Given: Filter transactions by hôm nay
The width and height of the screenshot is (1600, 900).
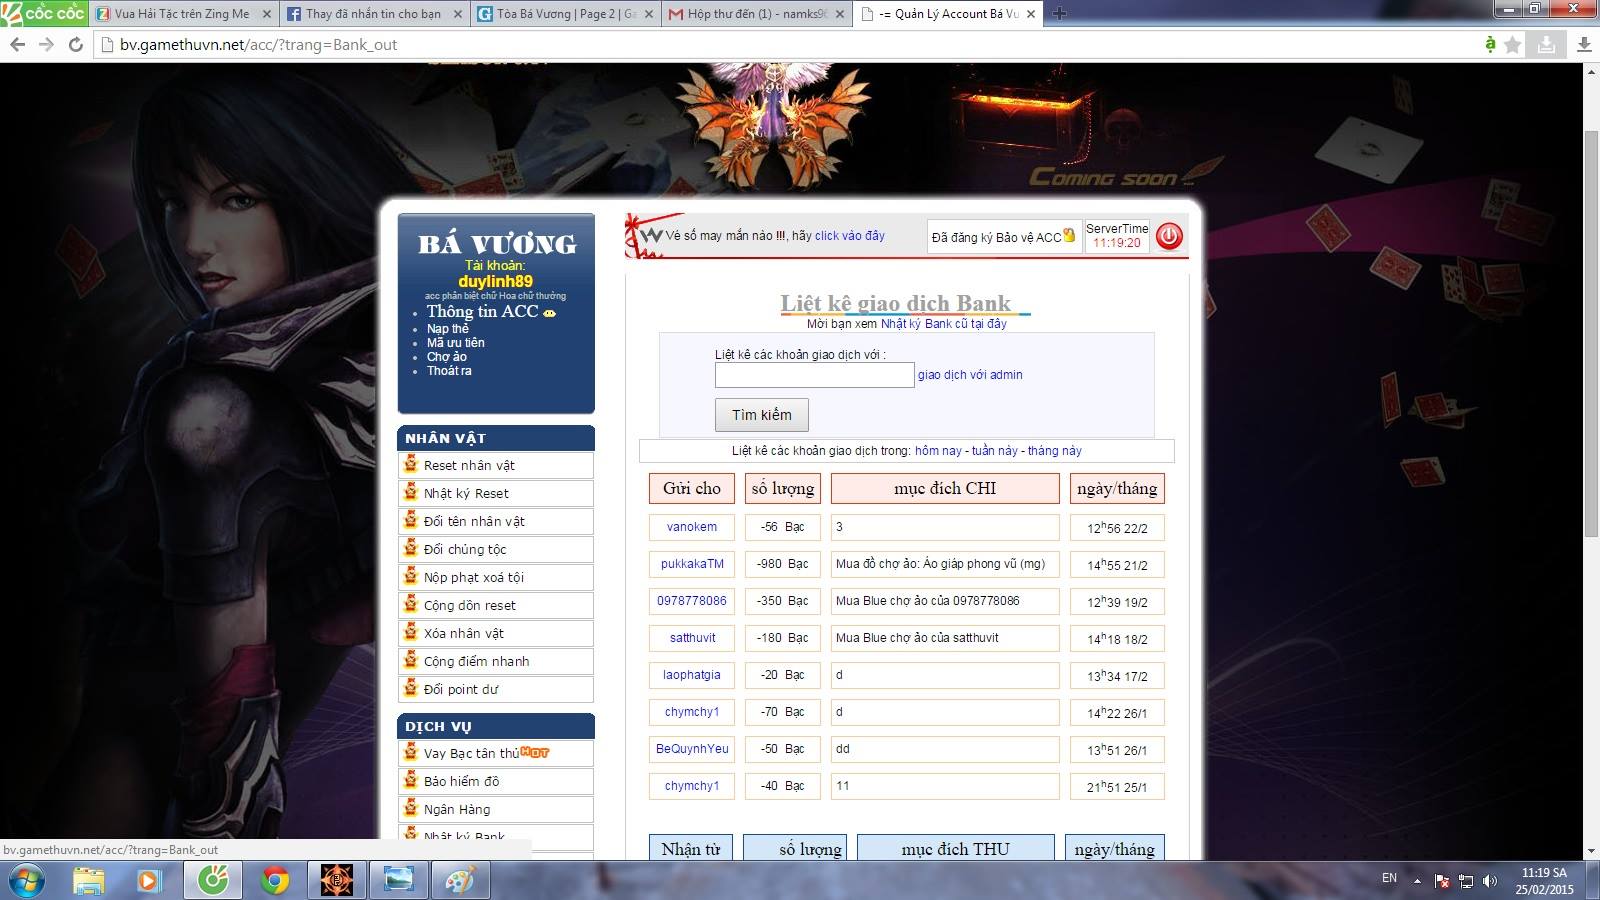Looking at the screenshot, I should [938, 451].
